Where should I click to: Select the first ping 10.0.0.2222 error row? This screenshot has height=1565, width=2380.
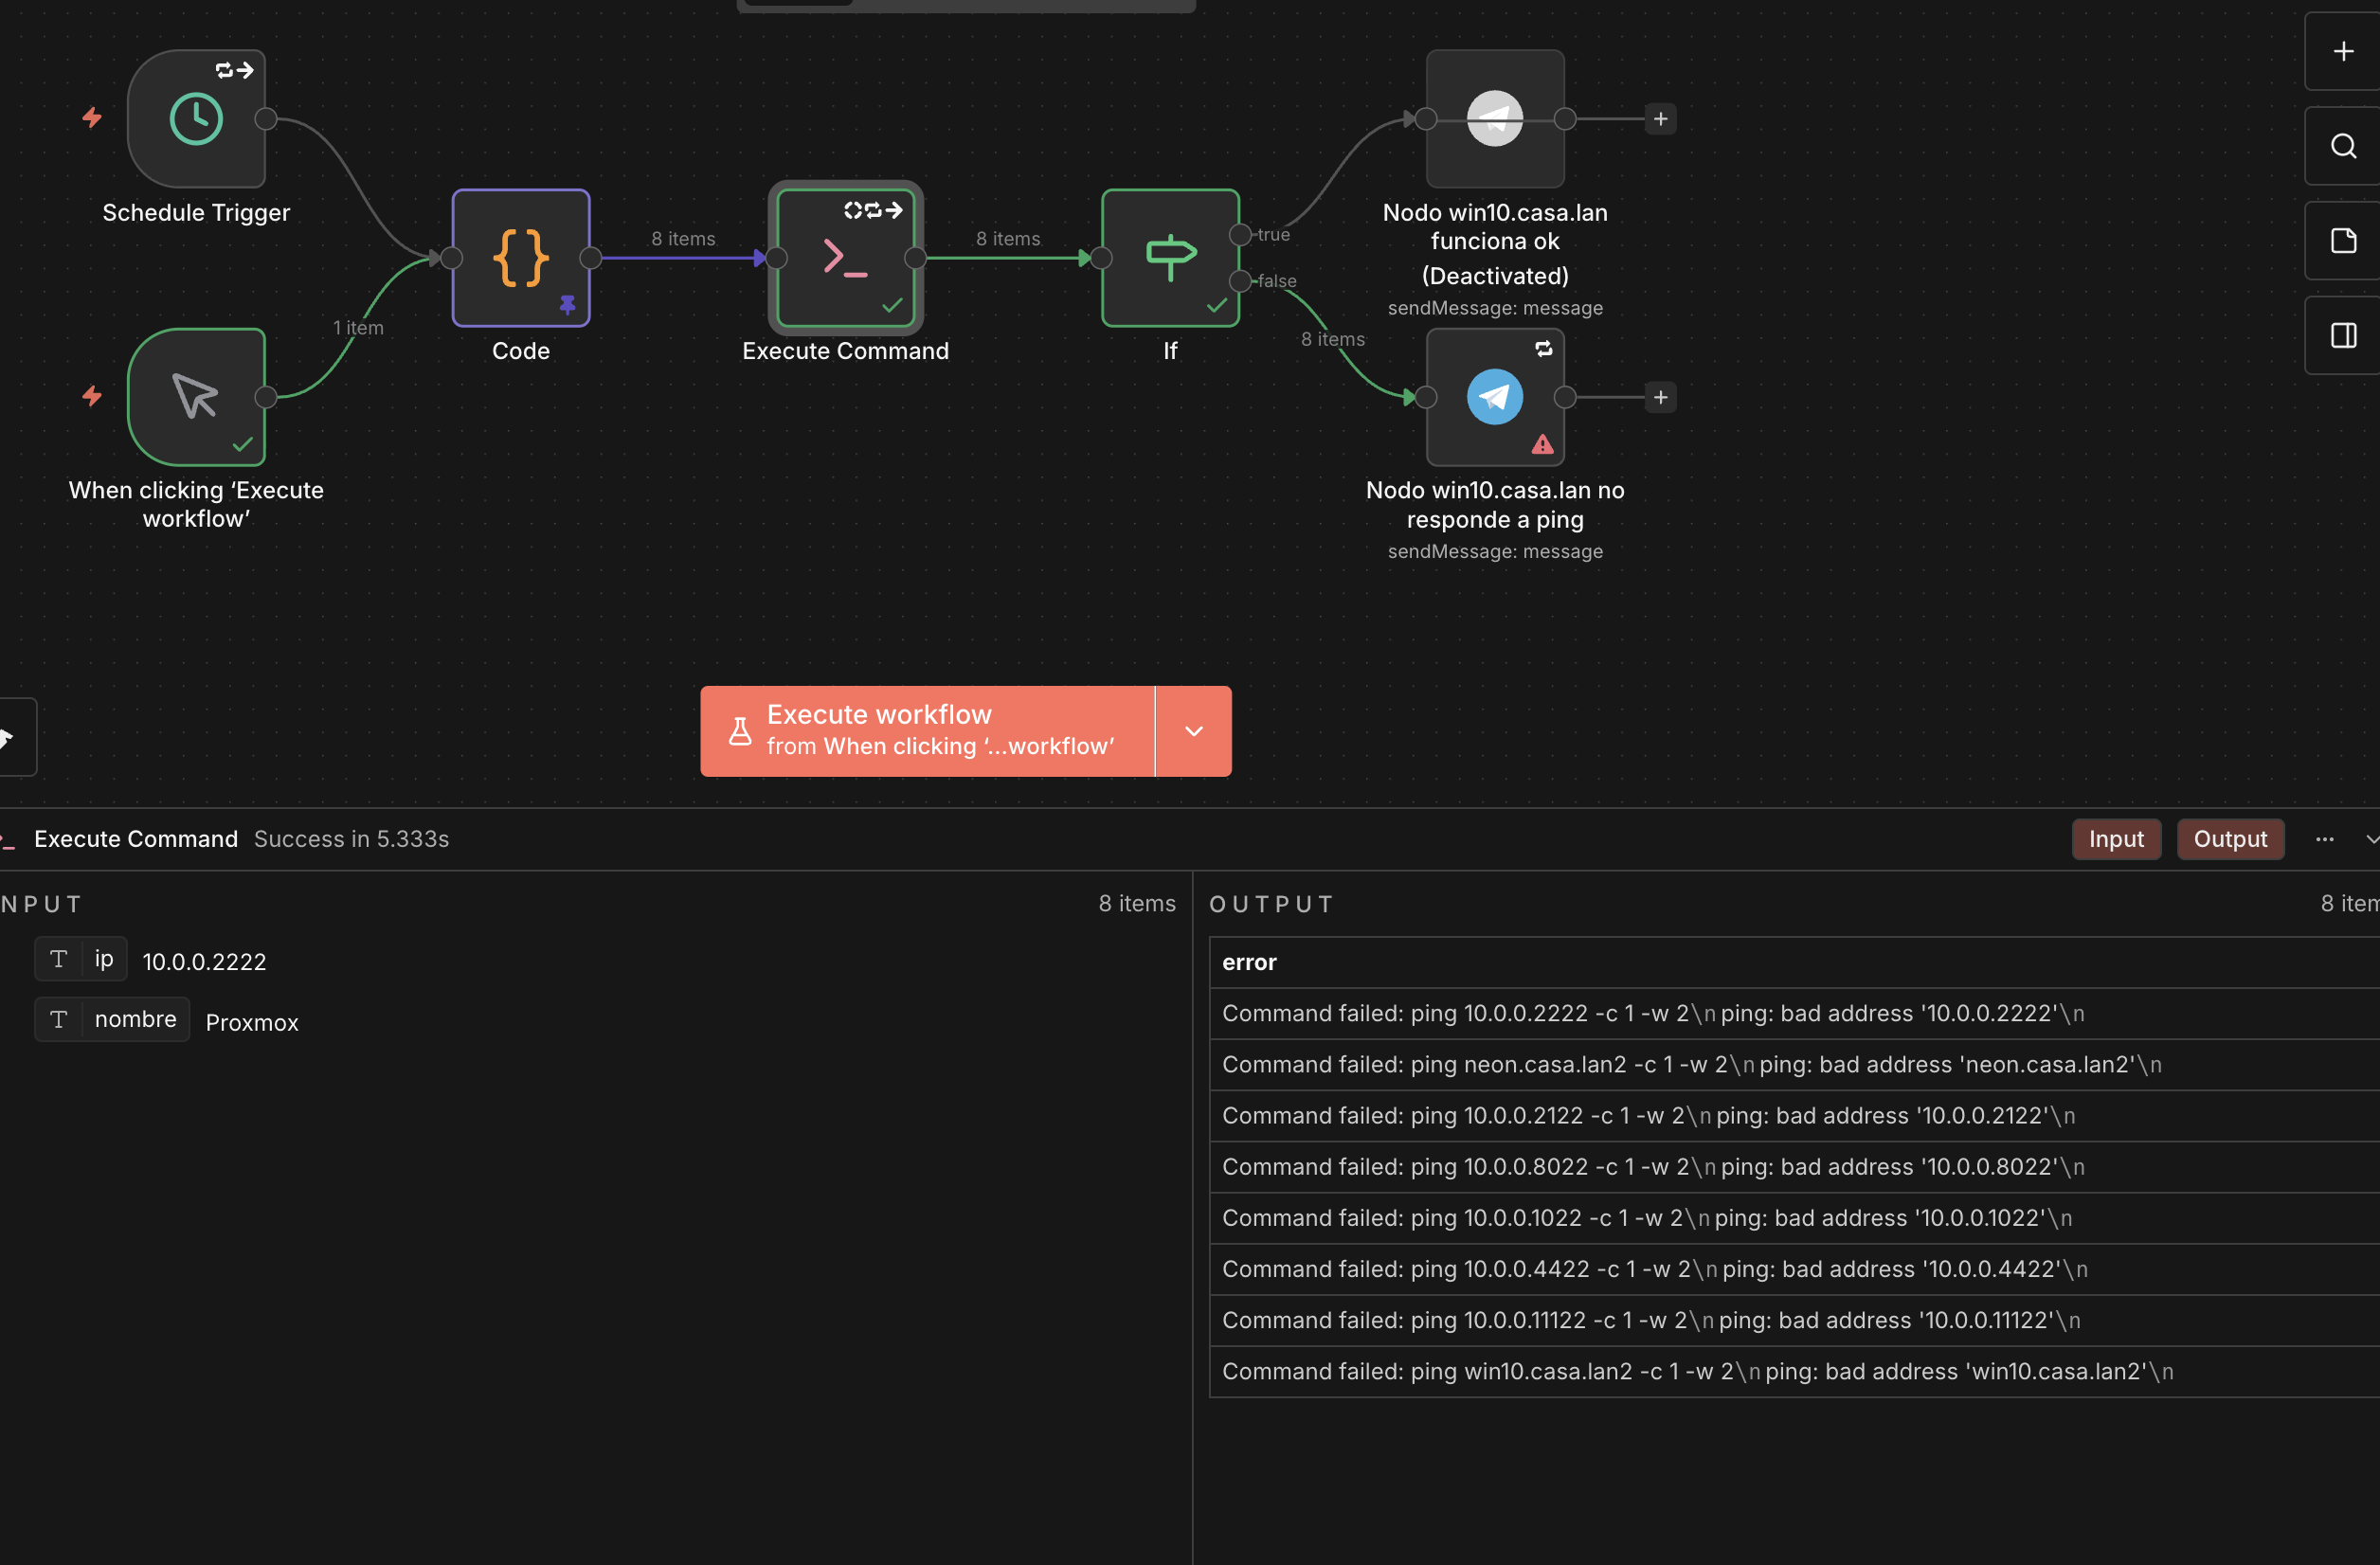tap(1652, 1013)
